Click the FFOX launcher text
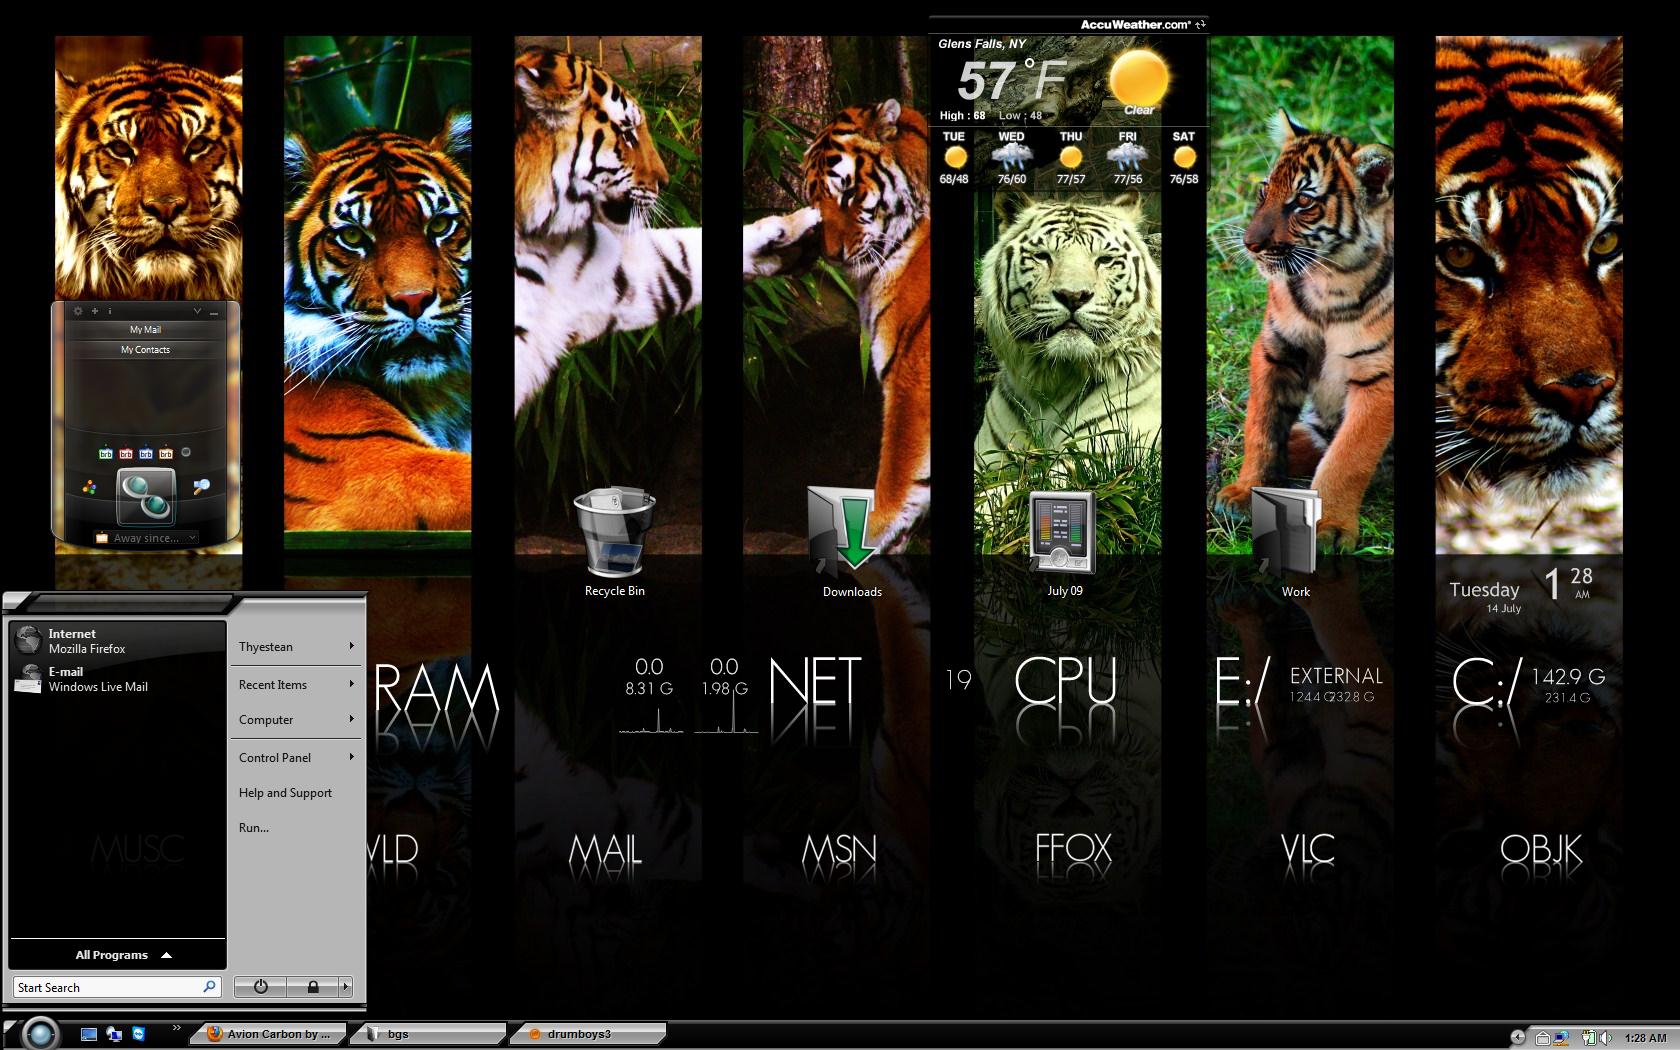1680x1050 pixels. click(x=1073, y=850)
